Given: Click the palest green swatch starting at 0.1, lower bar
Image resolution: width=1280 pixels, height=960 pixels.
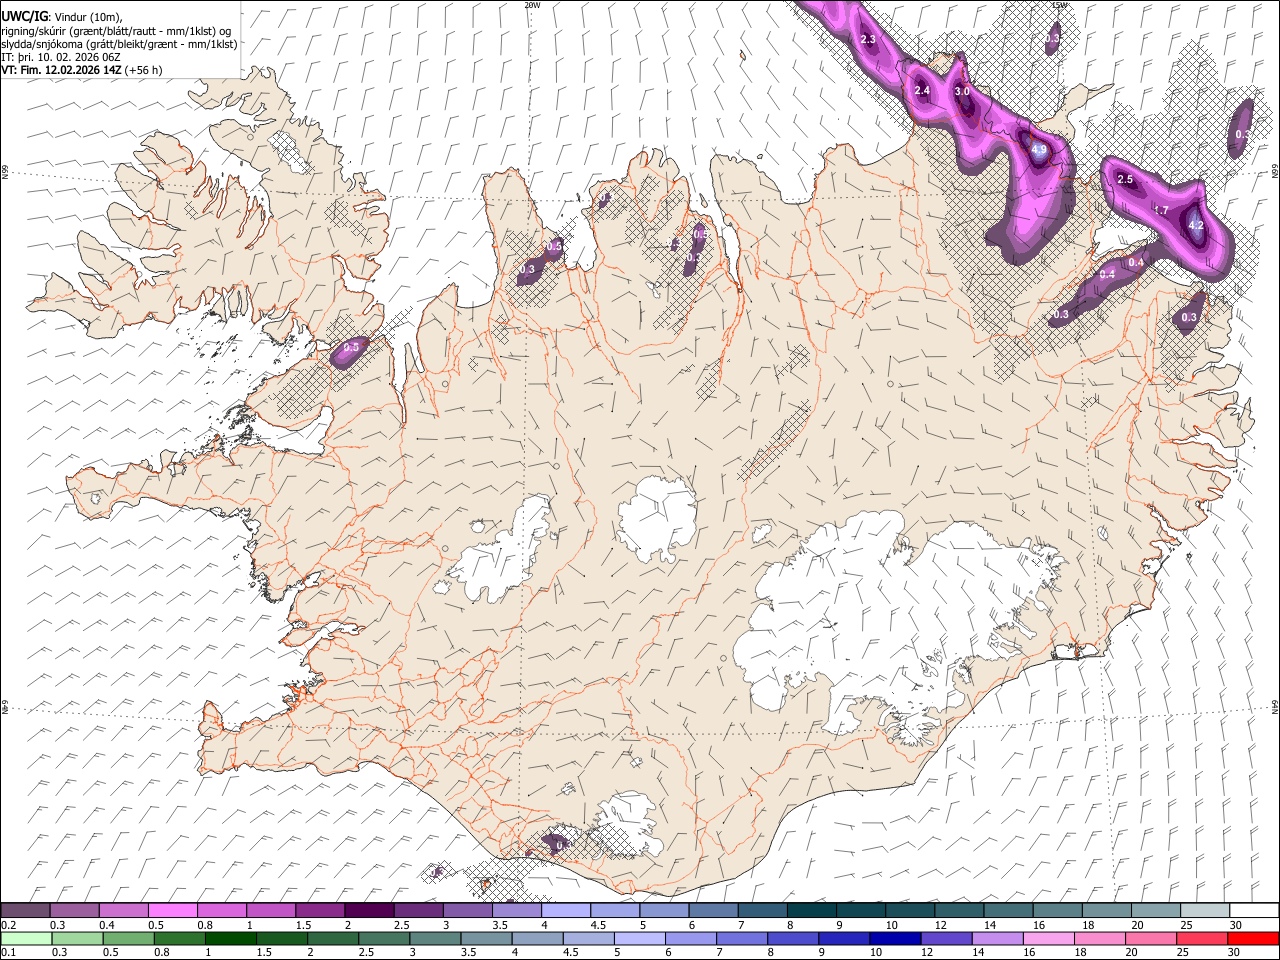Looking at the screenshot, I should 25,938.
